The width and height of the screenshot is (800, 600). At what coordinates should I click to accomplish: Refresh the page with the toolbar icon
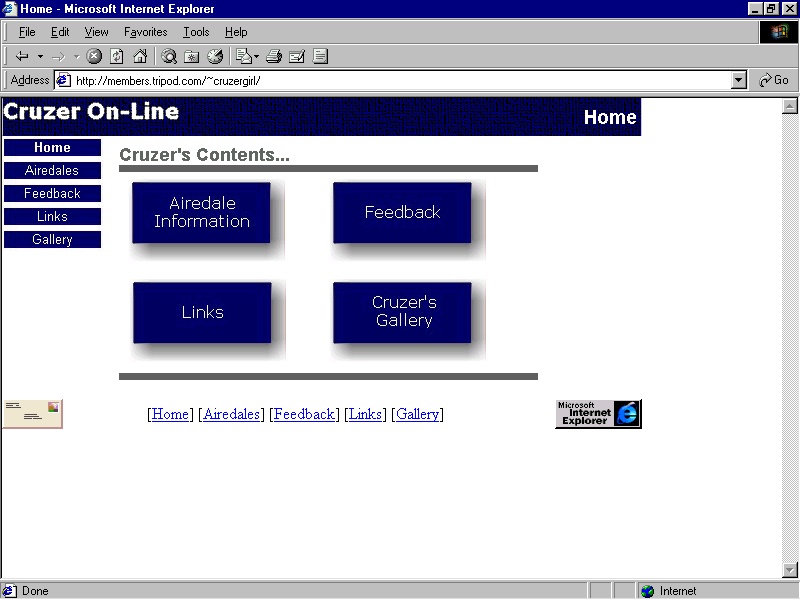117,56
